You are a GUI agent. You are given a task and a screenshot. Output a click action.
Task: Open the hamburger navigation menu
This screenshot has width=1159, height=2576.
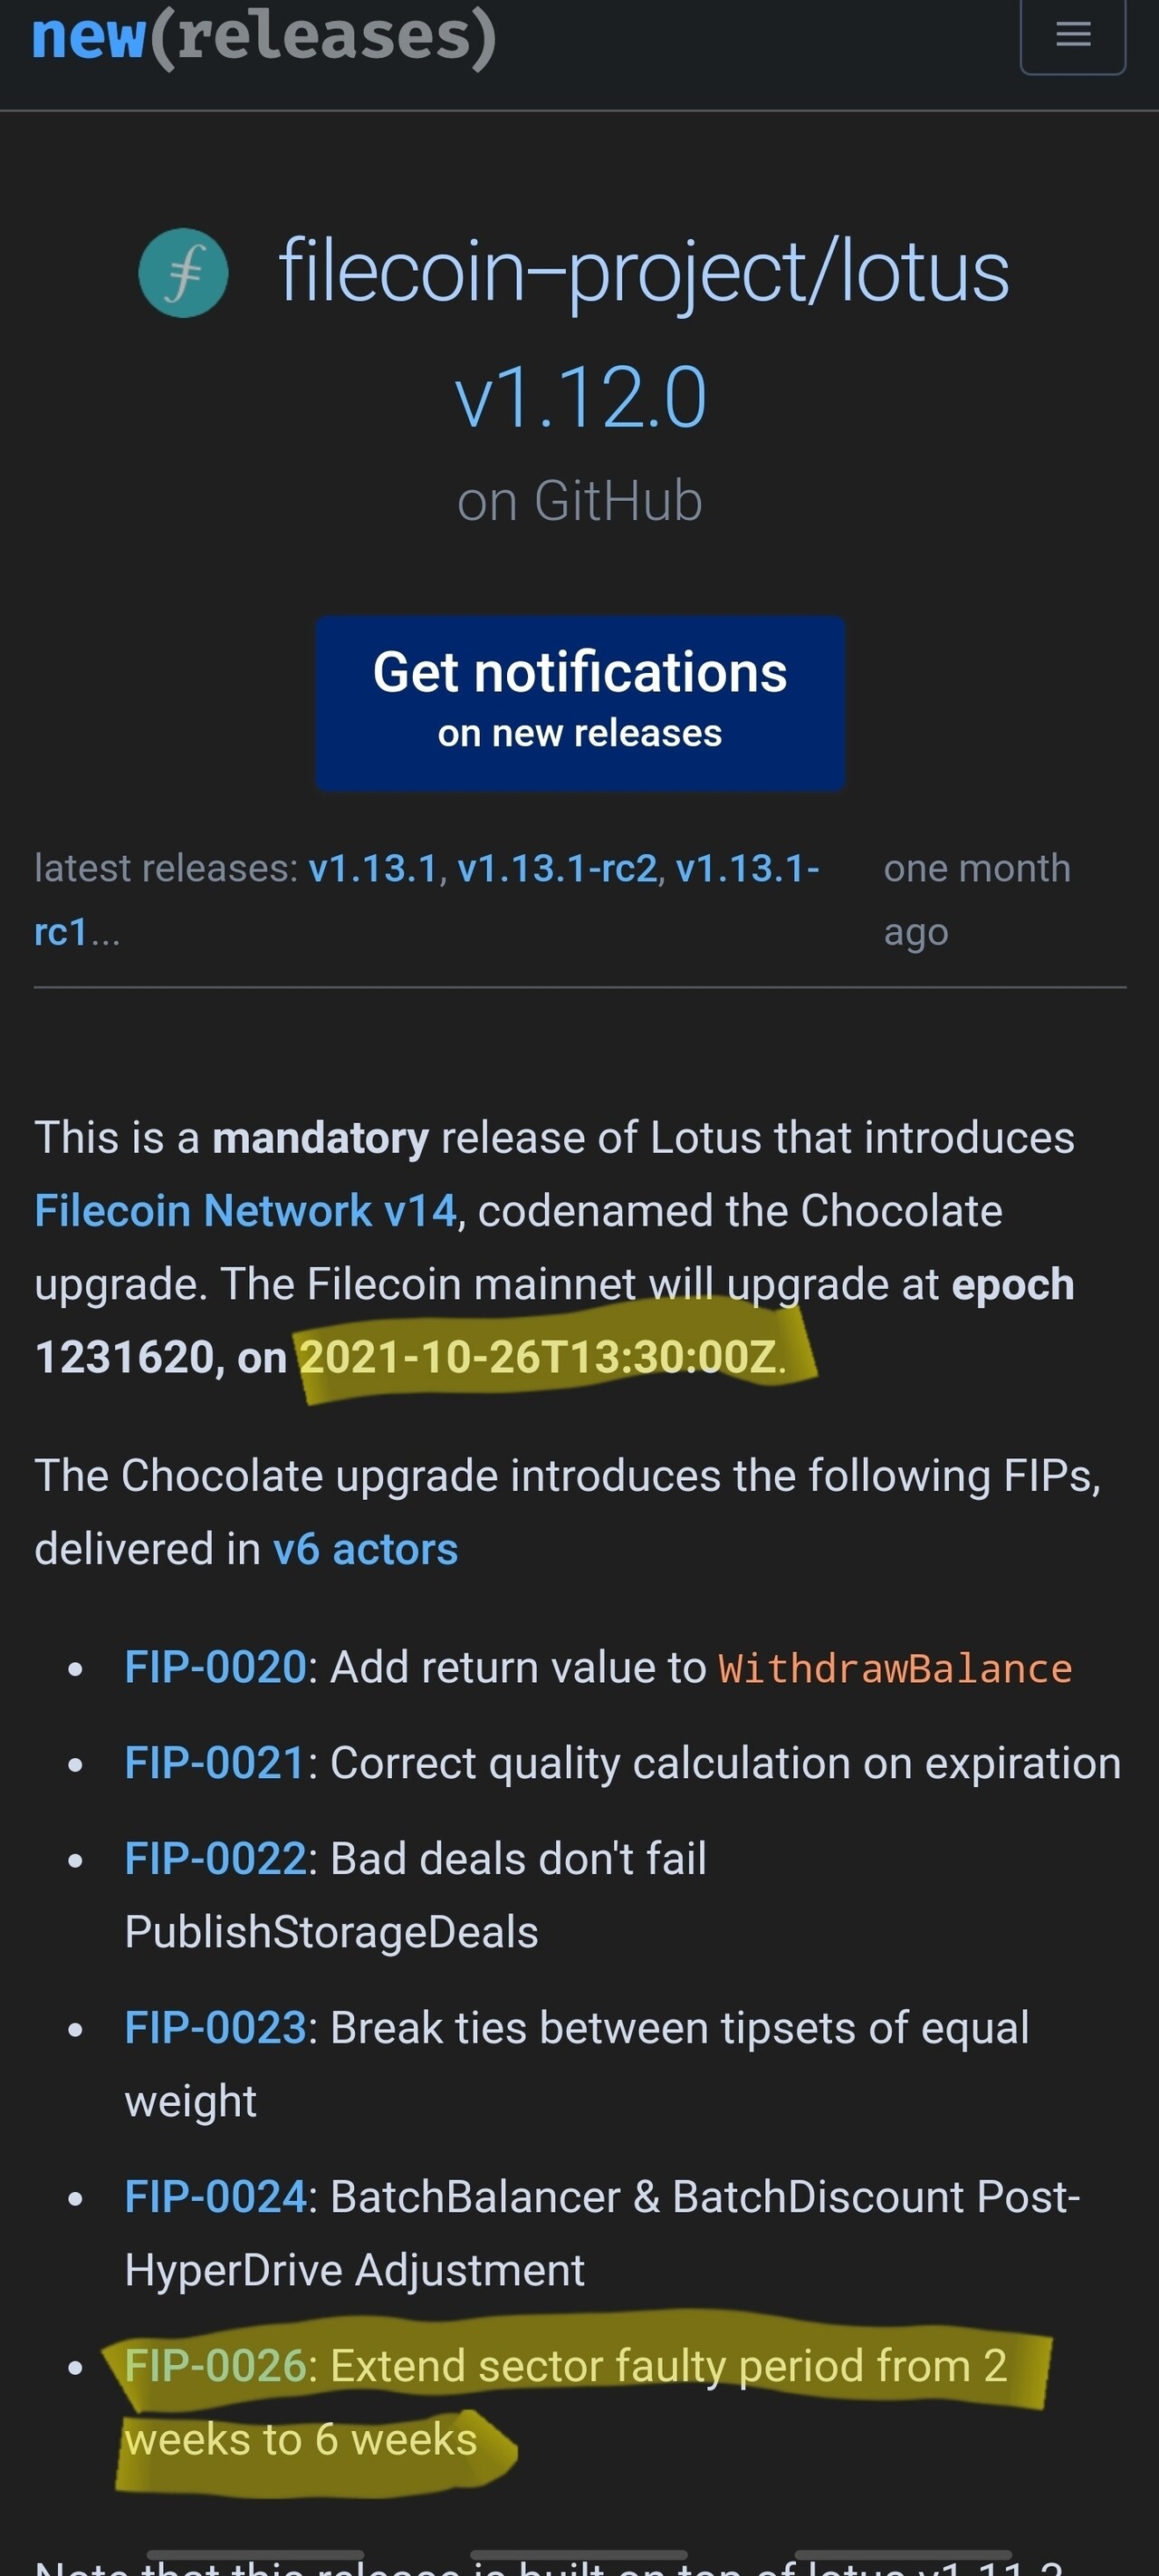pos(1072,35)
